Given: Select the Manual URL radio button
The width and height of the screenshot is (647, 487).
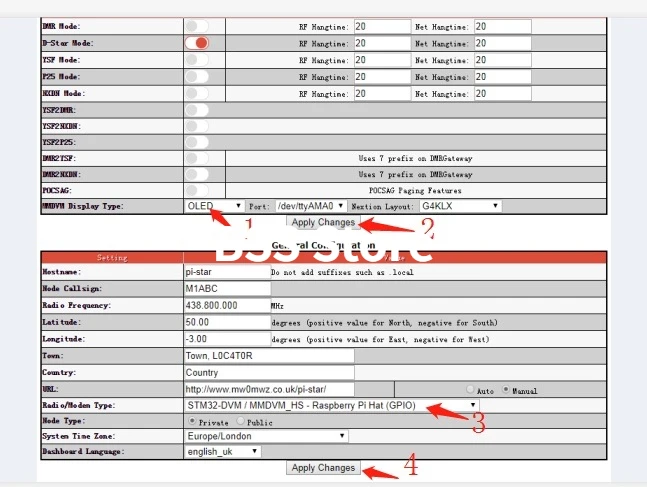Looking at the screenshot, I should [x=505, y=389].
